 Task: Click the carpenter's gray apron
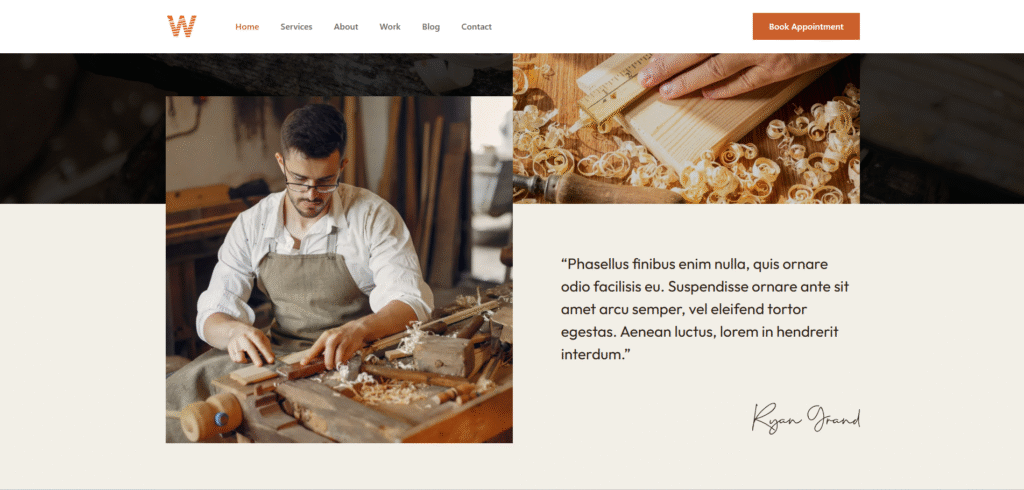(312, 294)
